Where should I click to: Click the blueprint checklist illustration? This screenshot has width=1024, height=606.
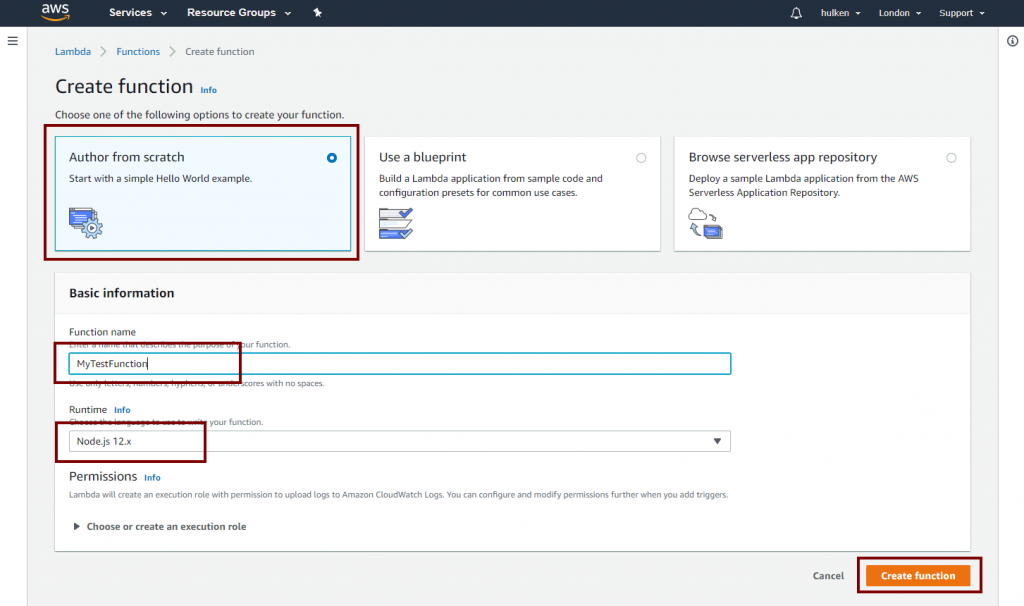[x=396, y=223]
